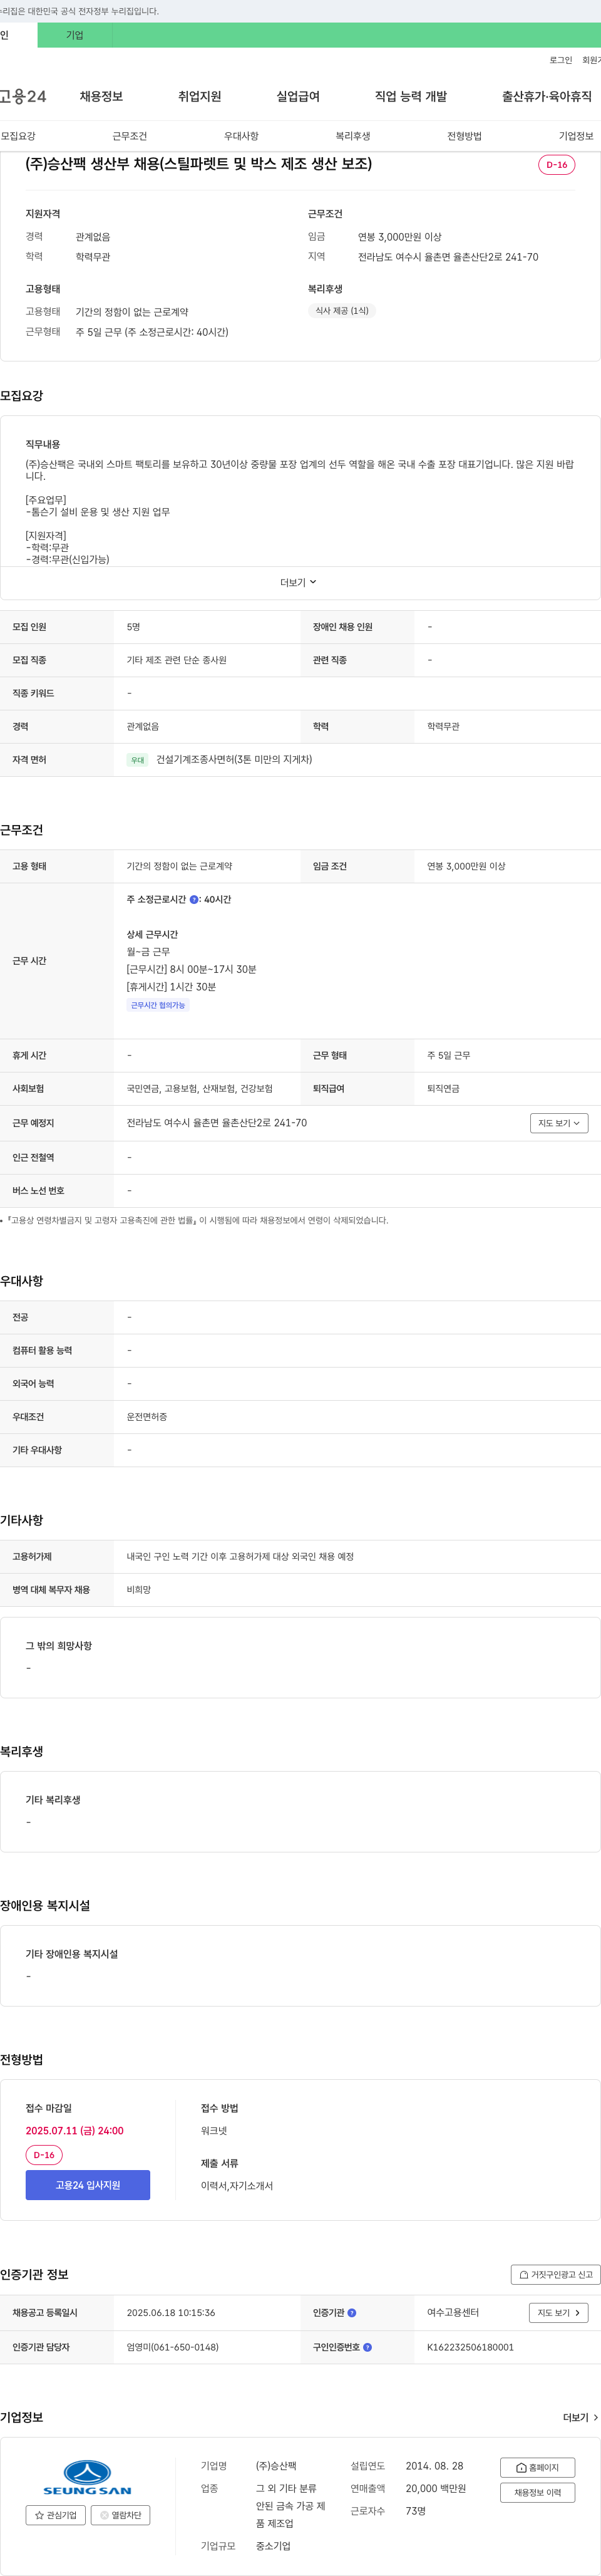
Task: Click the 채용정보 이력 button
Action: [537, 2492]
